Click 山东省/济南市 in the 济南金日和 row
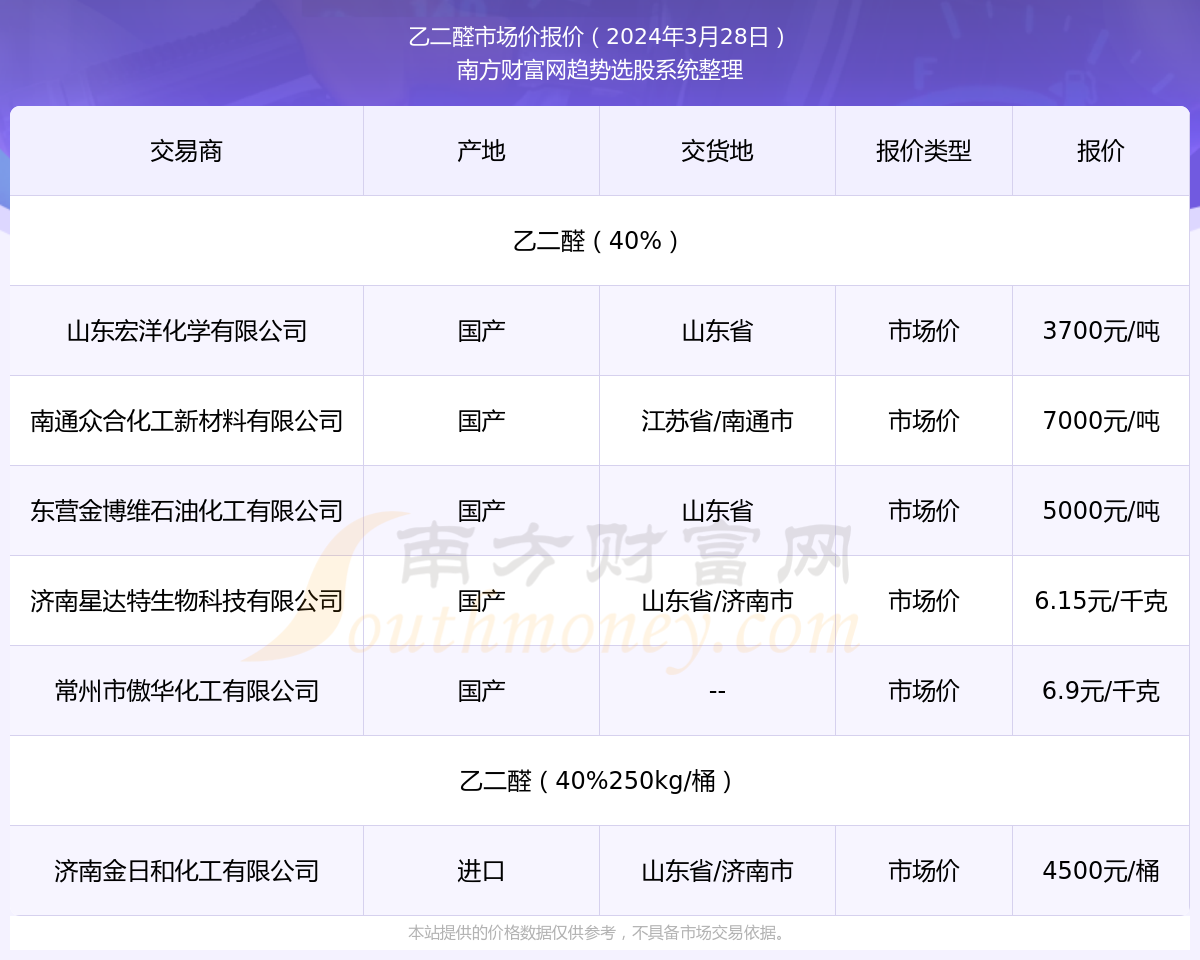Image resolution: width=1200 pixels, height=960 pixels. coord(717,871)
